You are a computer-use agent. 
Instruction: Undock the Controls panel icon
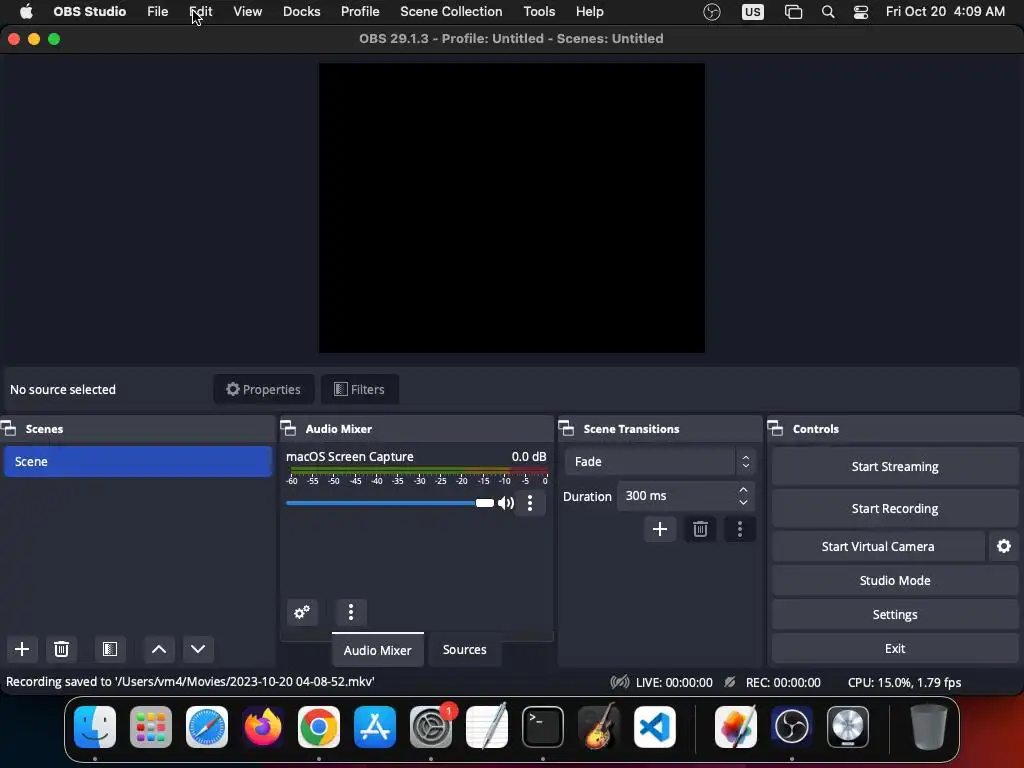tap(775, 429)
